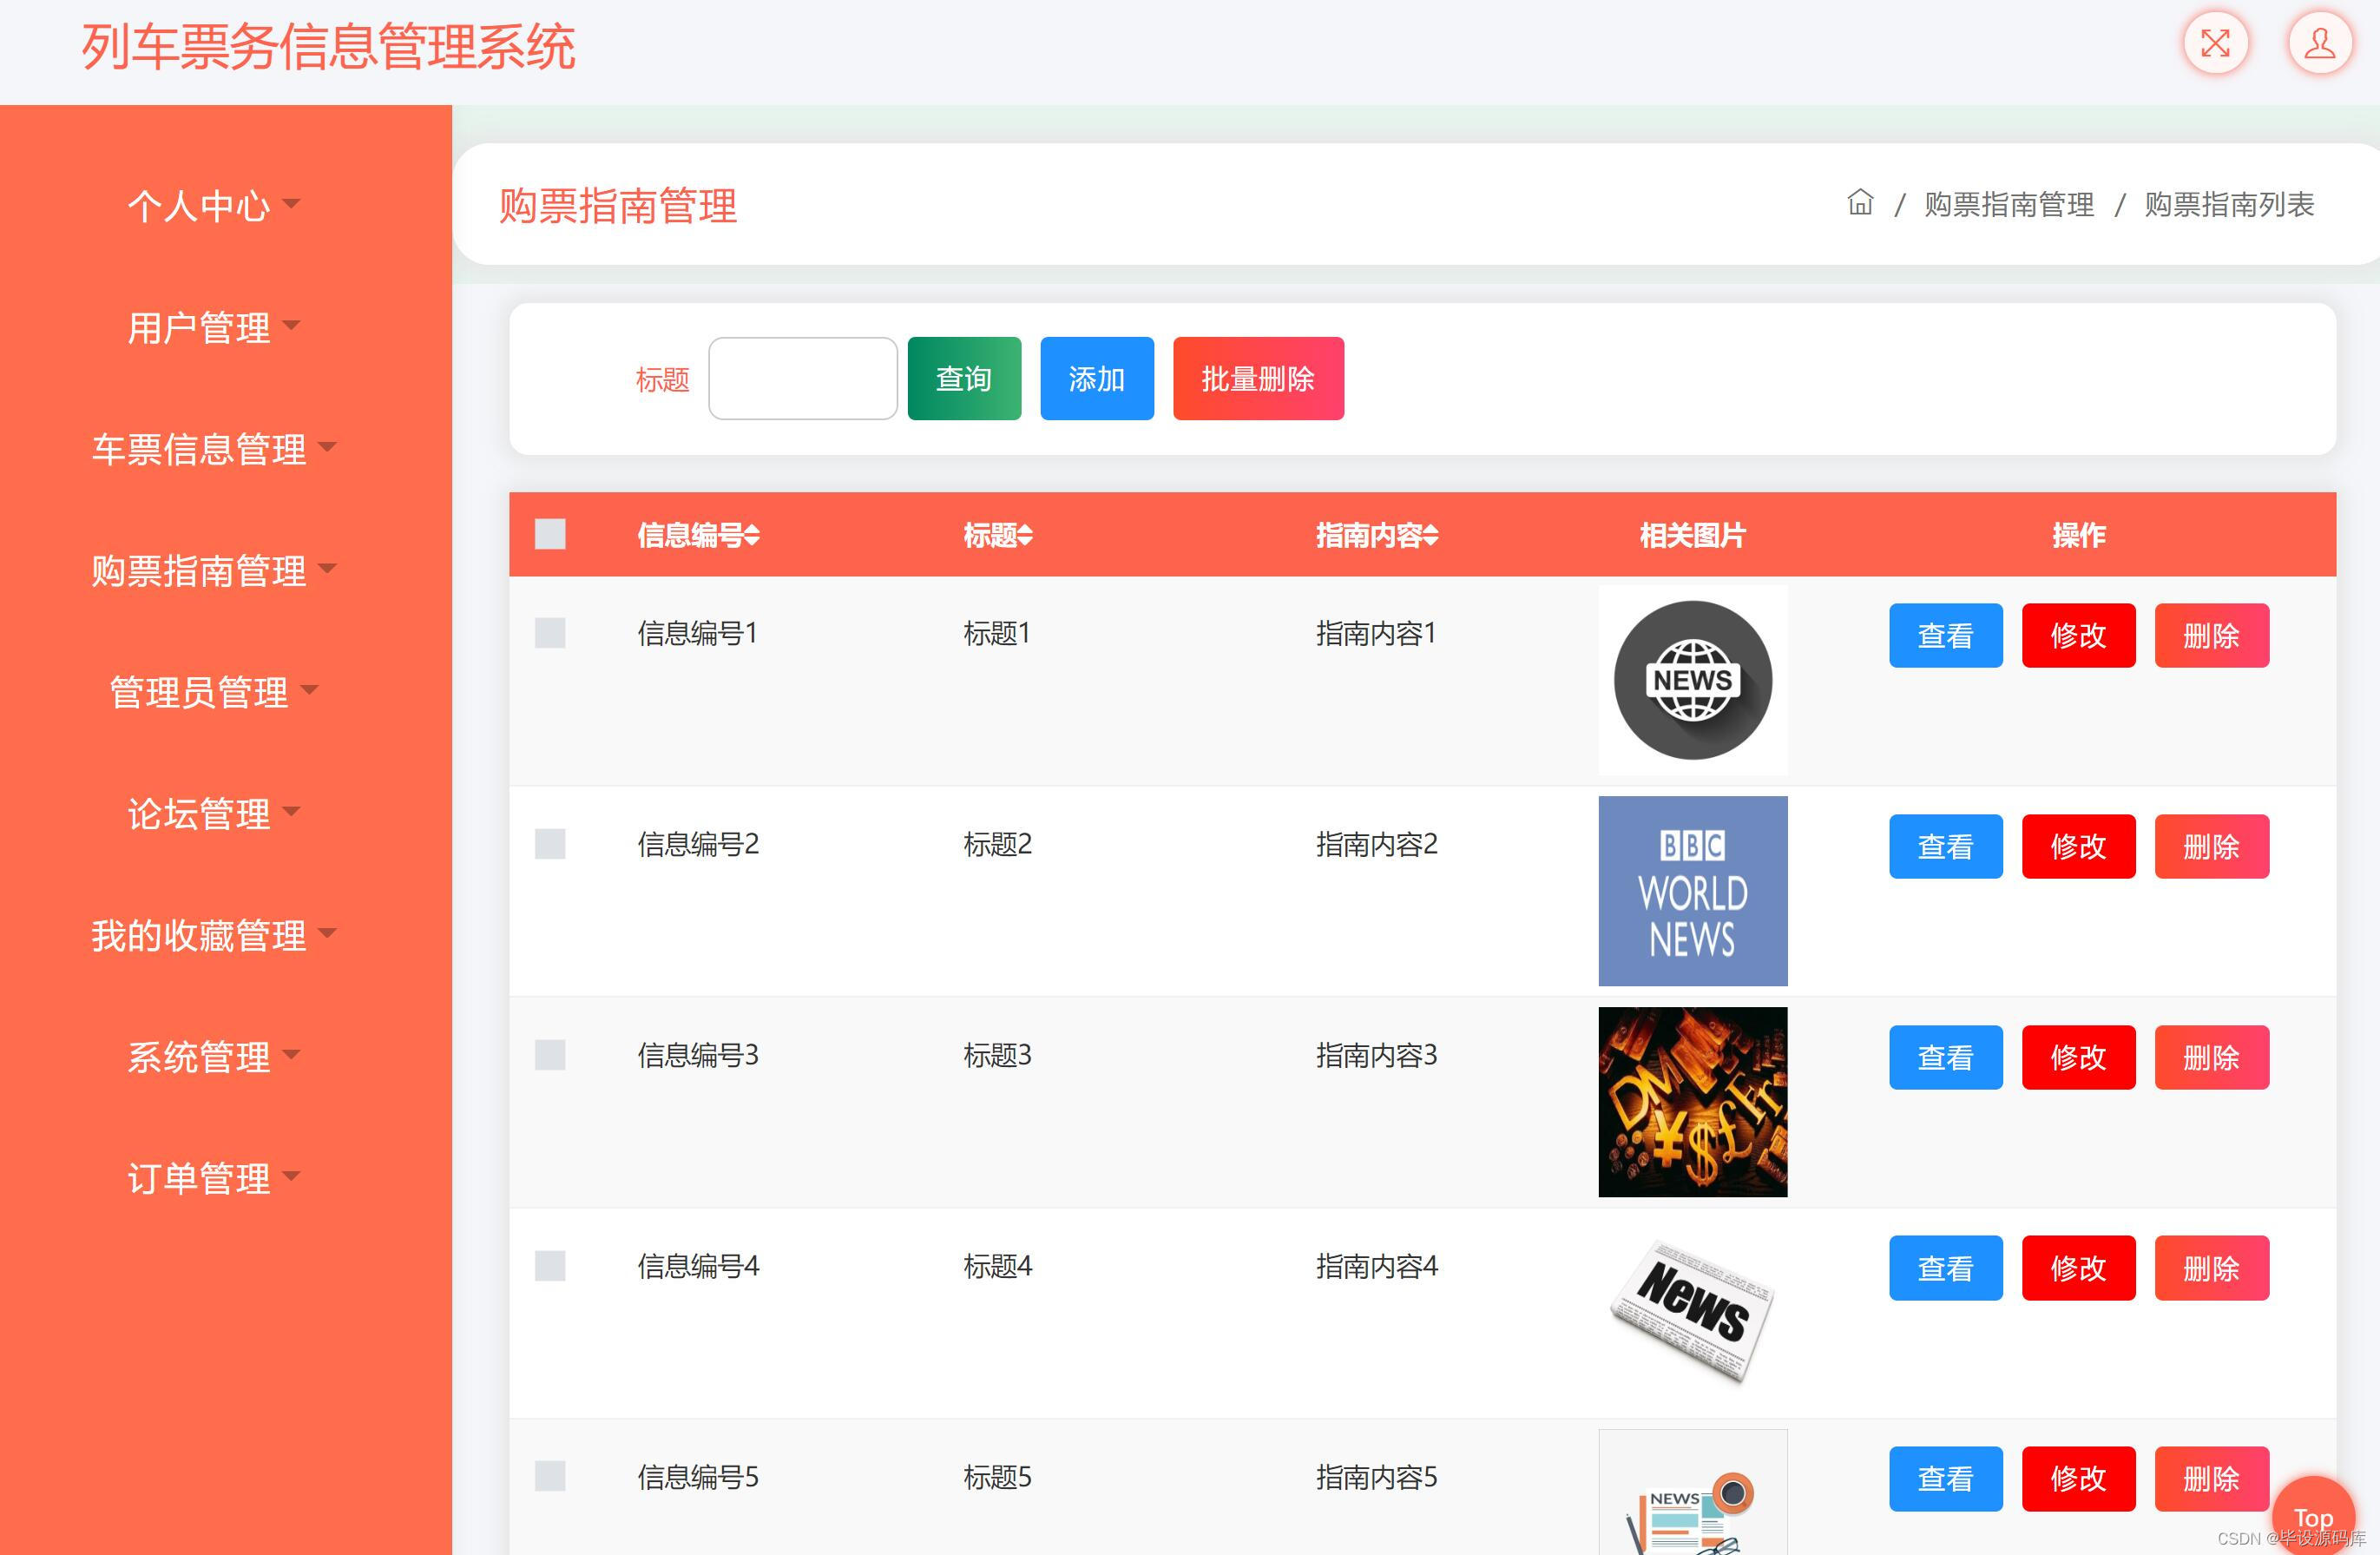
Task: Toggle the select-all checkbox in table header
Action: (549, 536)
